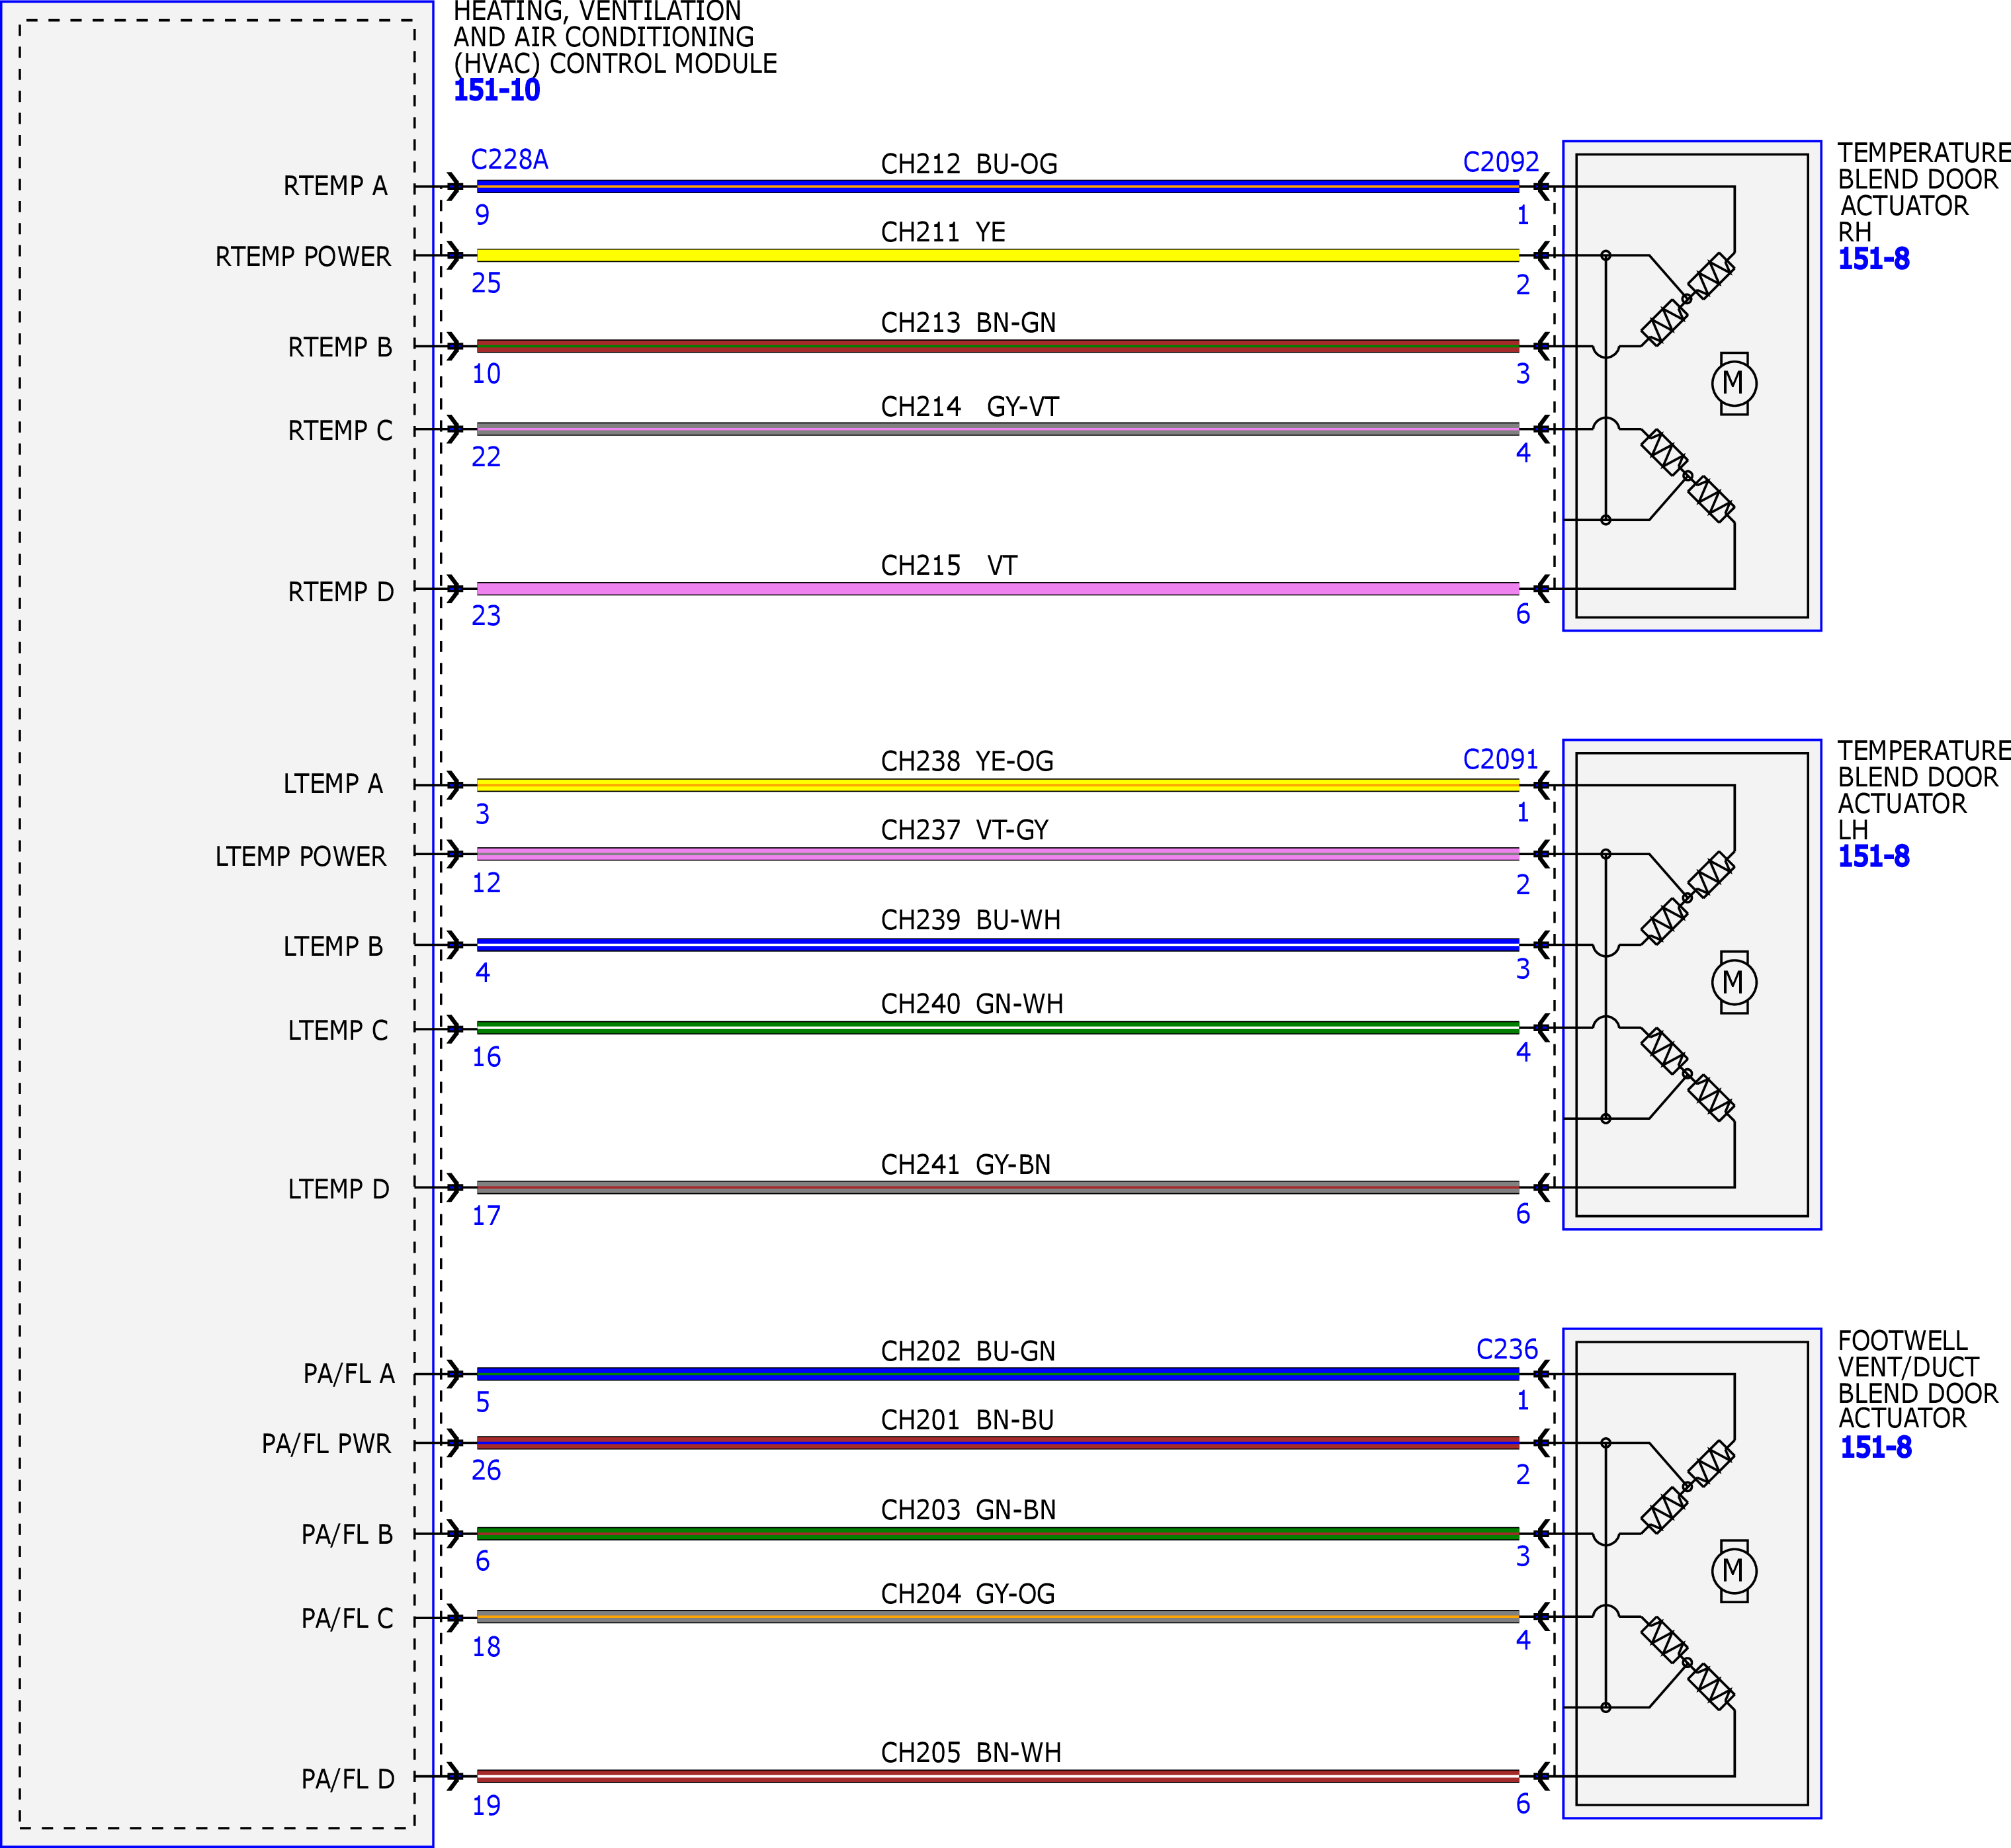The width and height of the screenshot is (2011, 1848).
Task: Click the motor symbol in LH actuator
Action: point(1734,982)
